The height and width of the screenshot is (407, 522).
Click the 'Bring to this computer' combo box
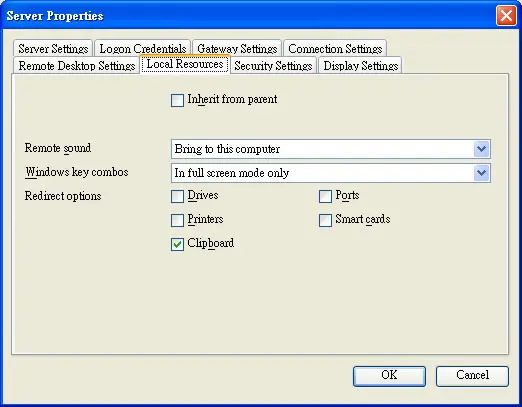pyautogui.click(x=331, y=149)
